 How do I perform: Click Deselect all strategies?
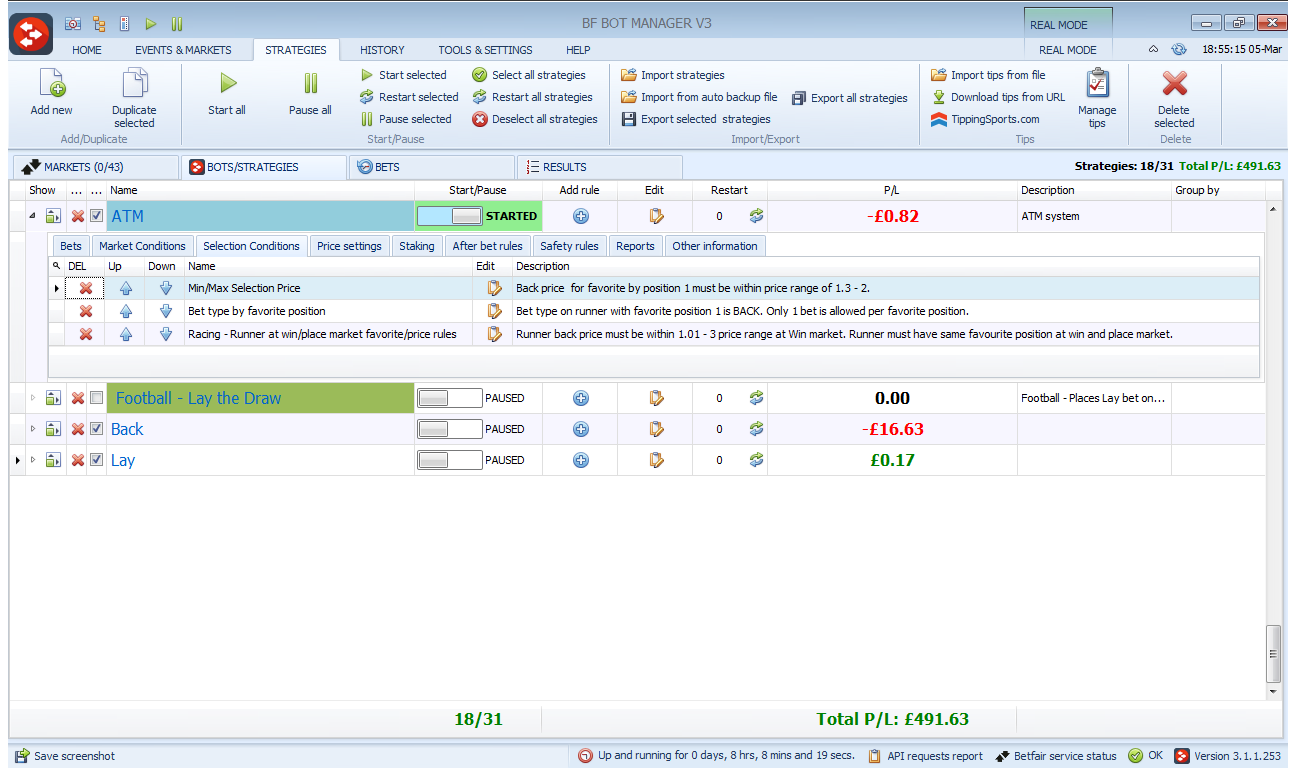[536, 119]
